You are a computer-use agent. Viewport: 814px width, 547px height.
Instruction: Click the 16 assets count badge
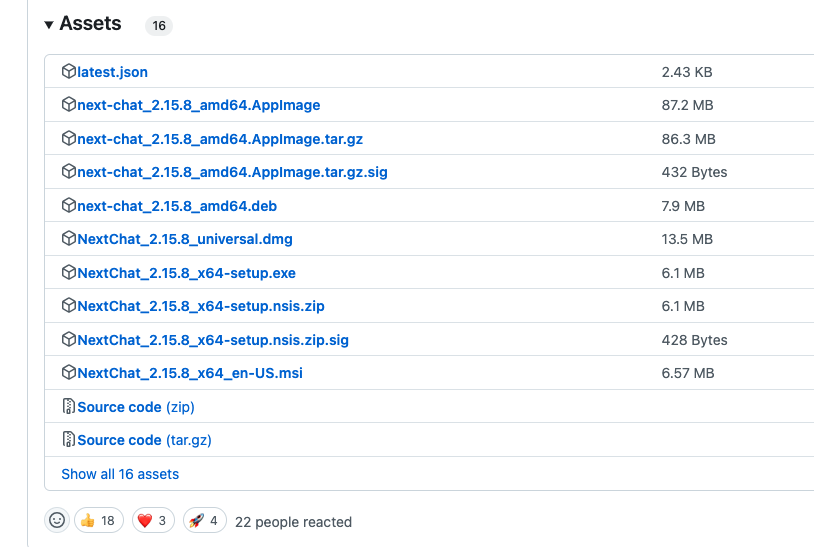click(x=159, y=25)
